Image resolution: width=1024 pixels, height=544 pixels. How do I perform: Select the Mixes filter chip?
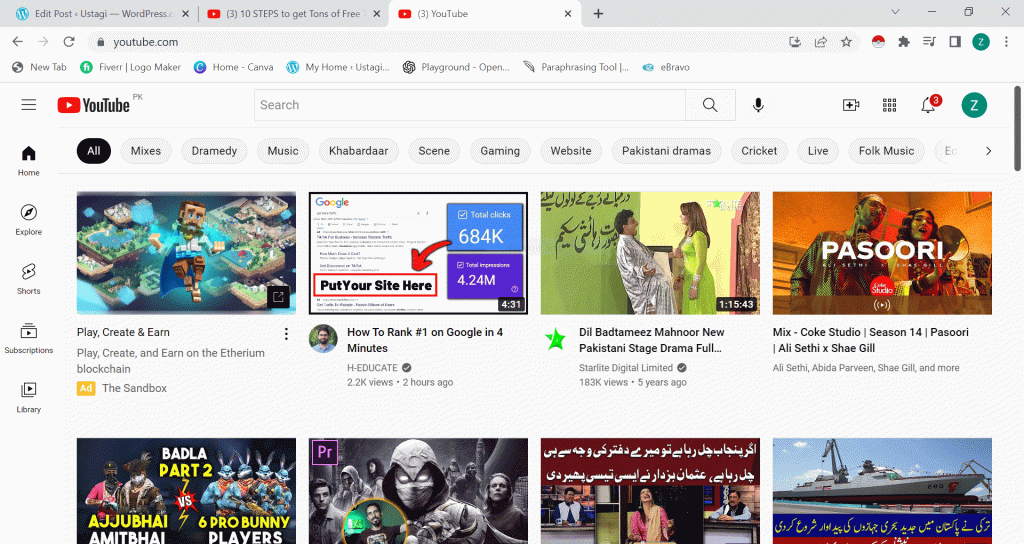pyautogui.click(x=146, y=151)
